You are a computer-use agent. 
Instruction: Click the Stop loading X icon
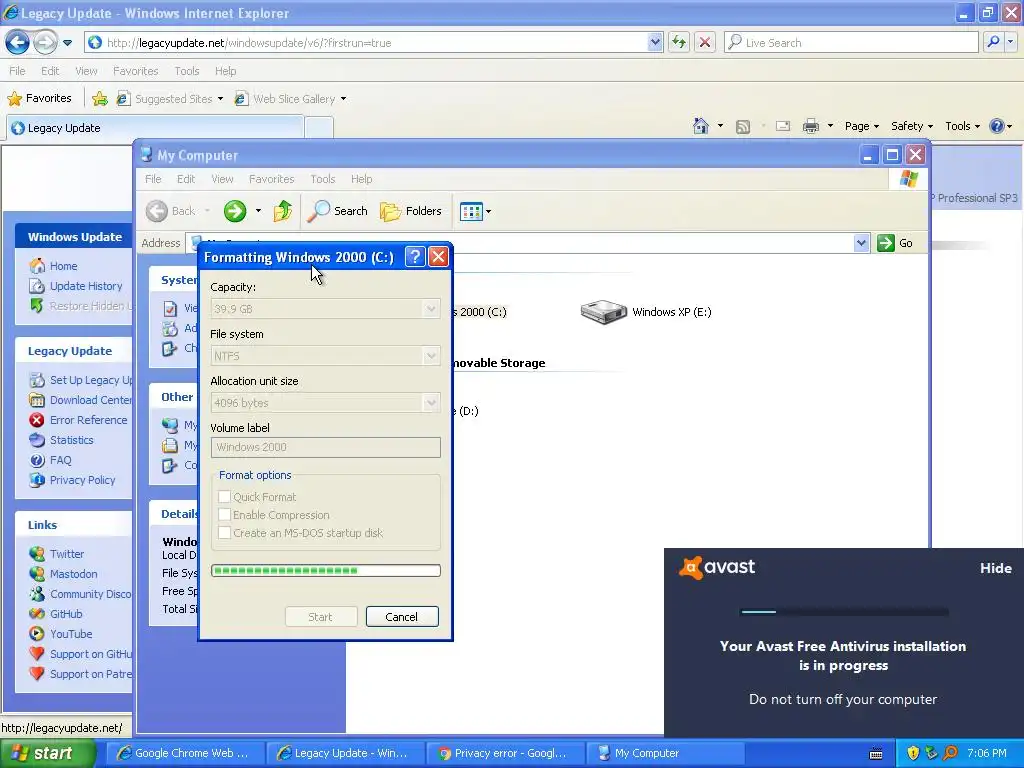tap(705, 42)
